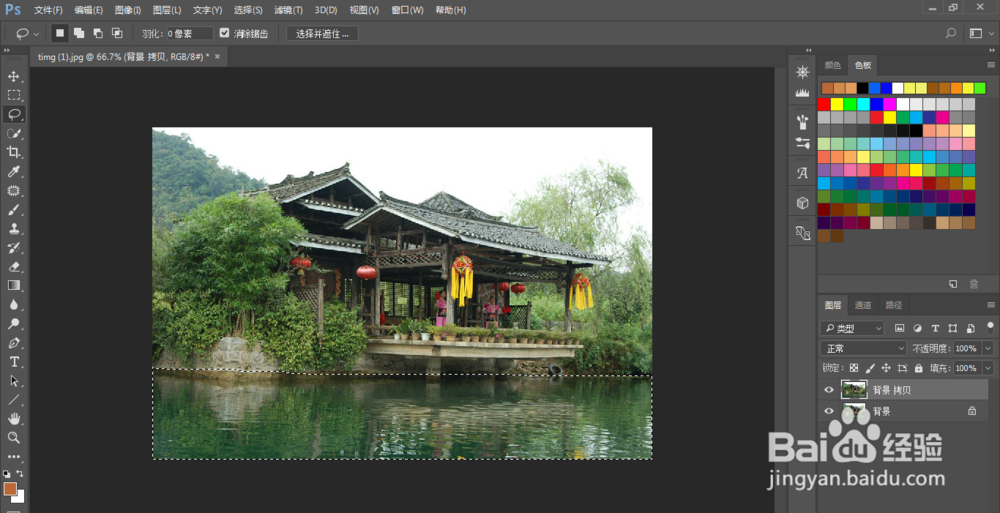Choose New Selection mode button
This screenshot has width=1000, height=513.
click(60, 33)
